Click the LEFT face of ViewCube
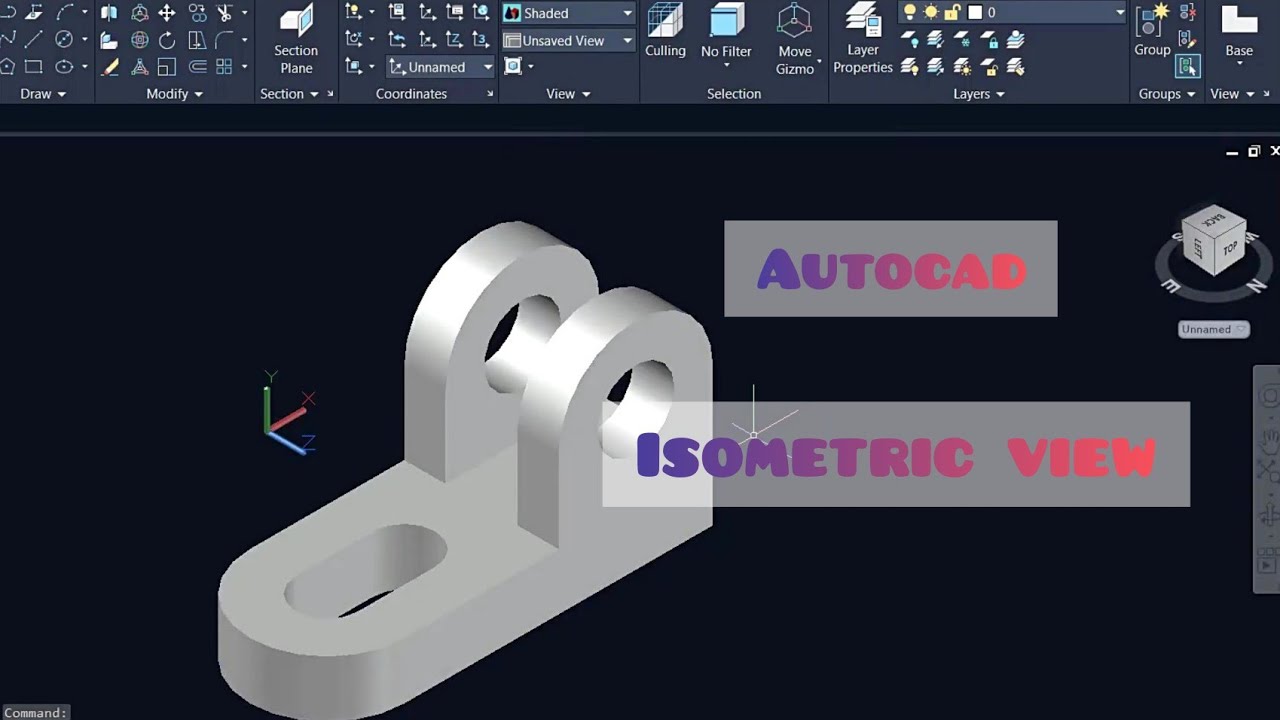 [x=1198, y=247]
